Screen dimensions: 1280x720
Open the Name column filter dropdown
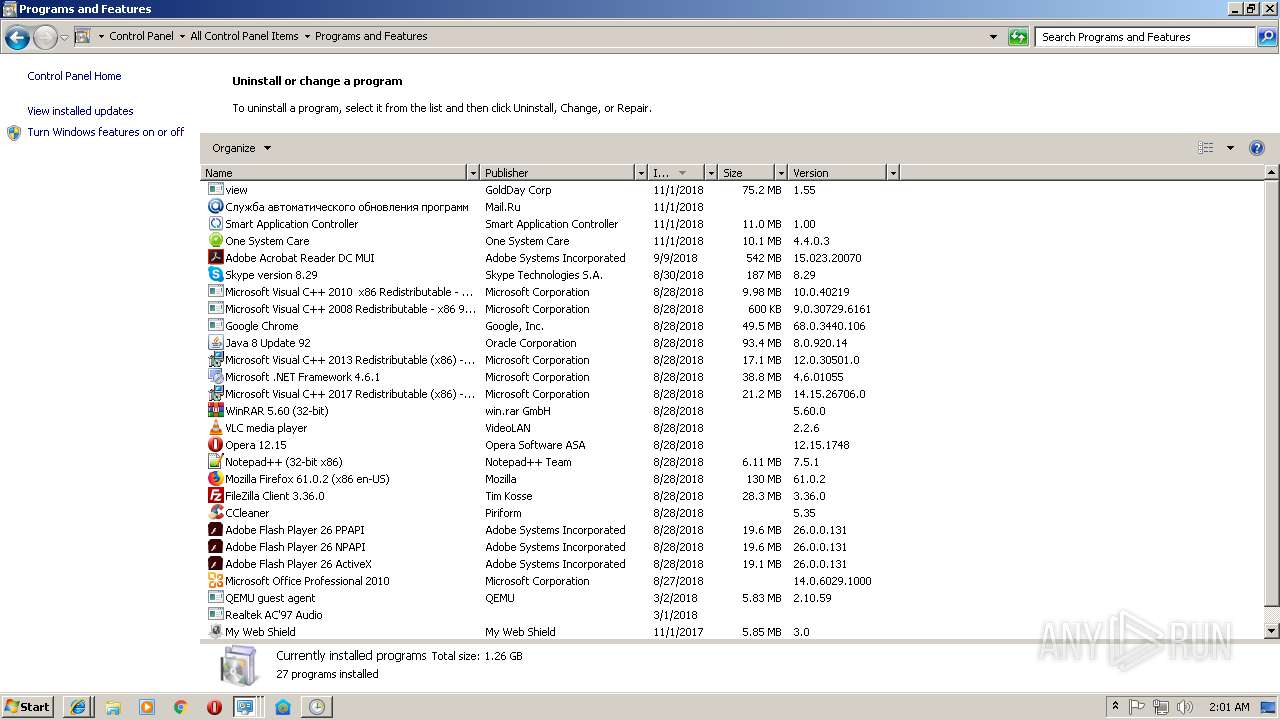pos(473,173)
